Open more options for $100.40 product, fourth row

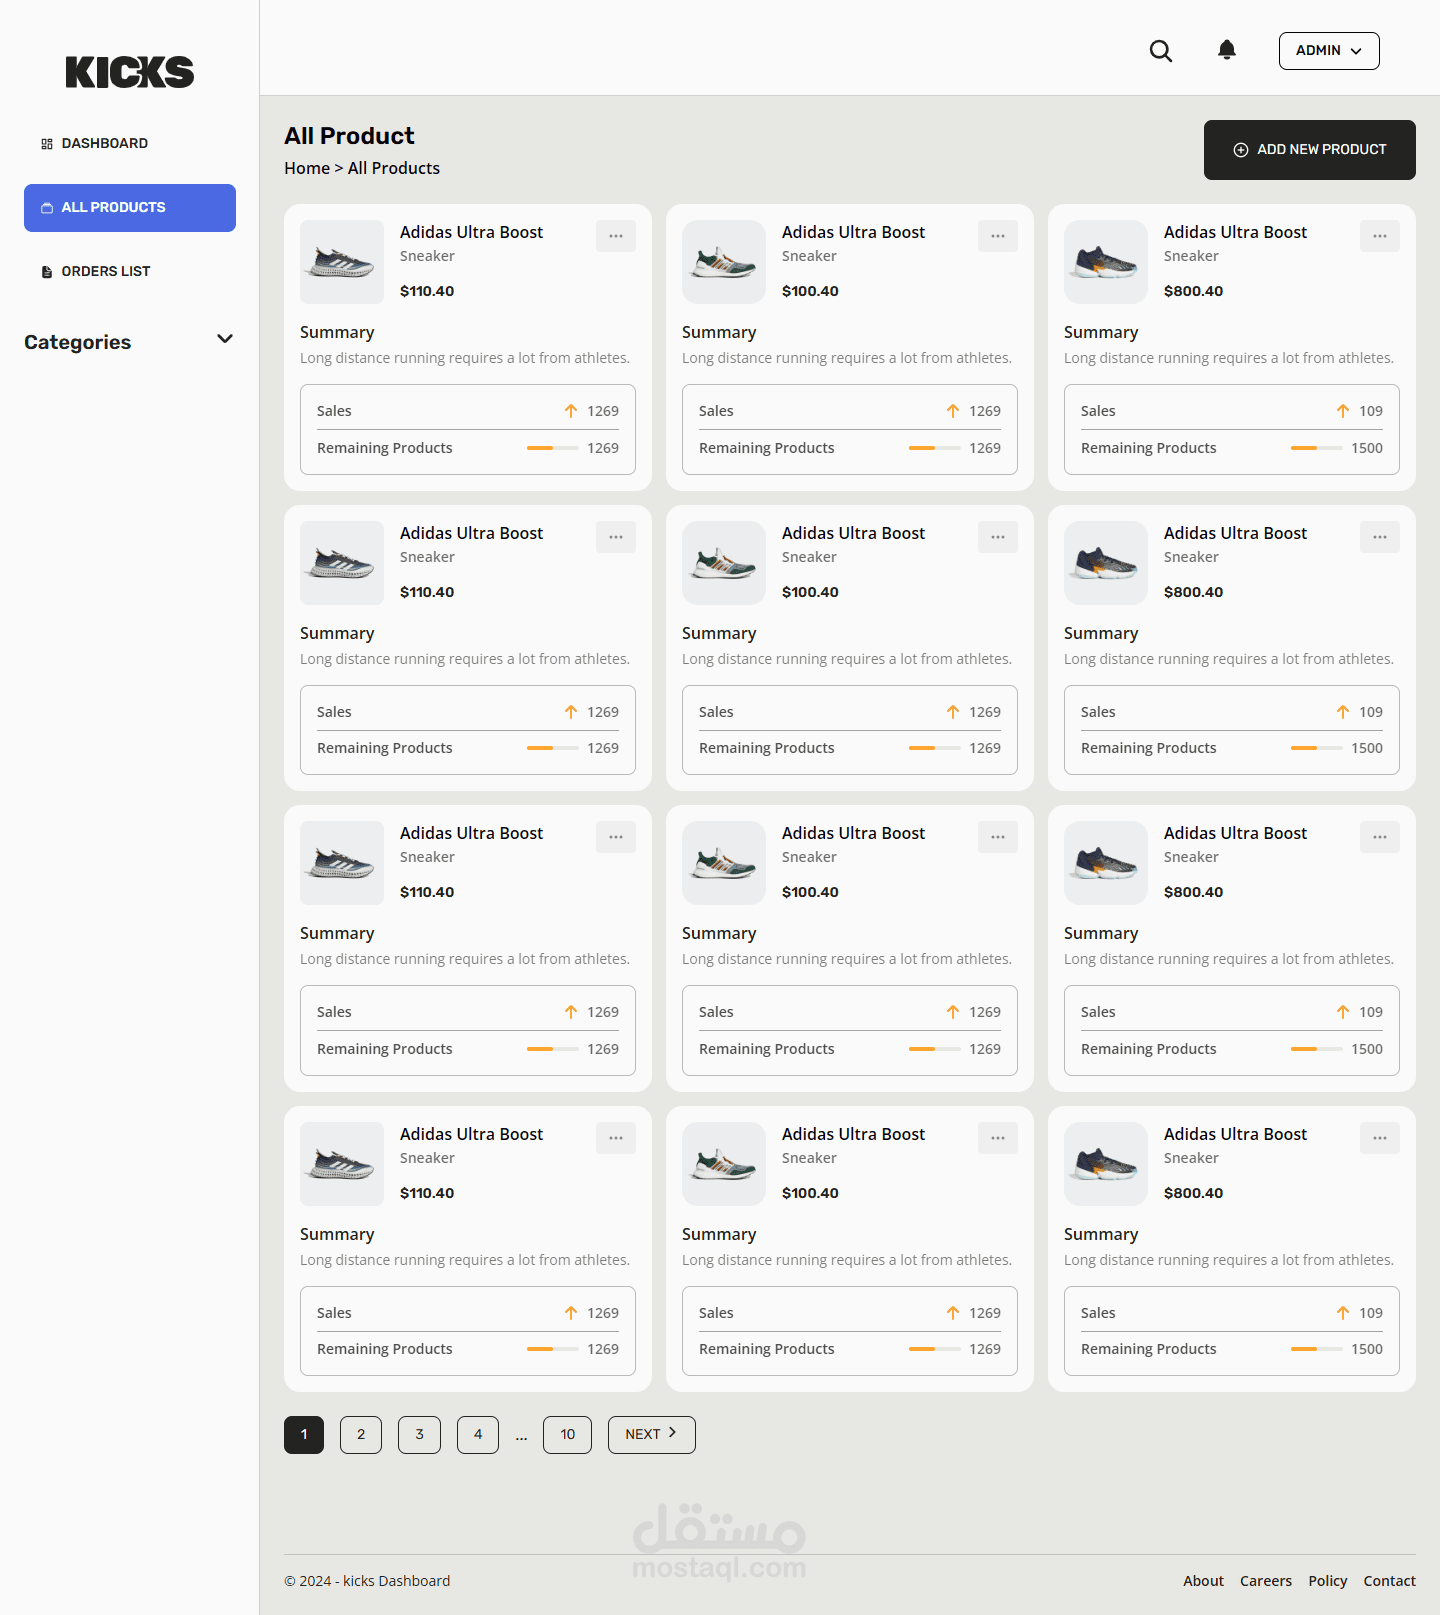click(x=998, y=1138)
